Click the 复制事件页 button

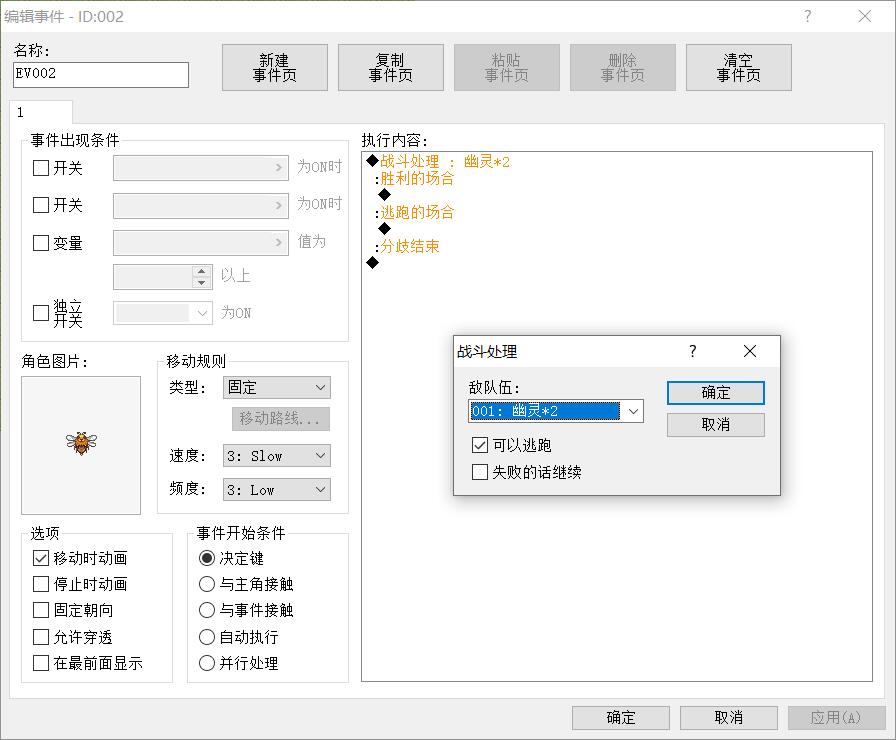tap(391, 67)
